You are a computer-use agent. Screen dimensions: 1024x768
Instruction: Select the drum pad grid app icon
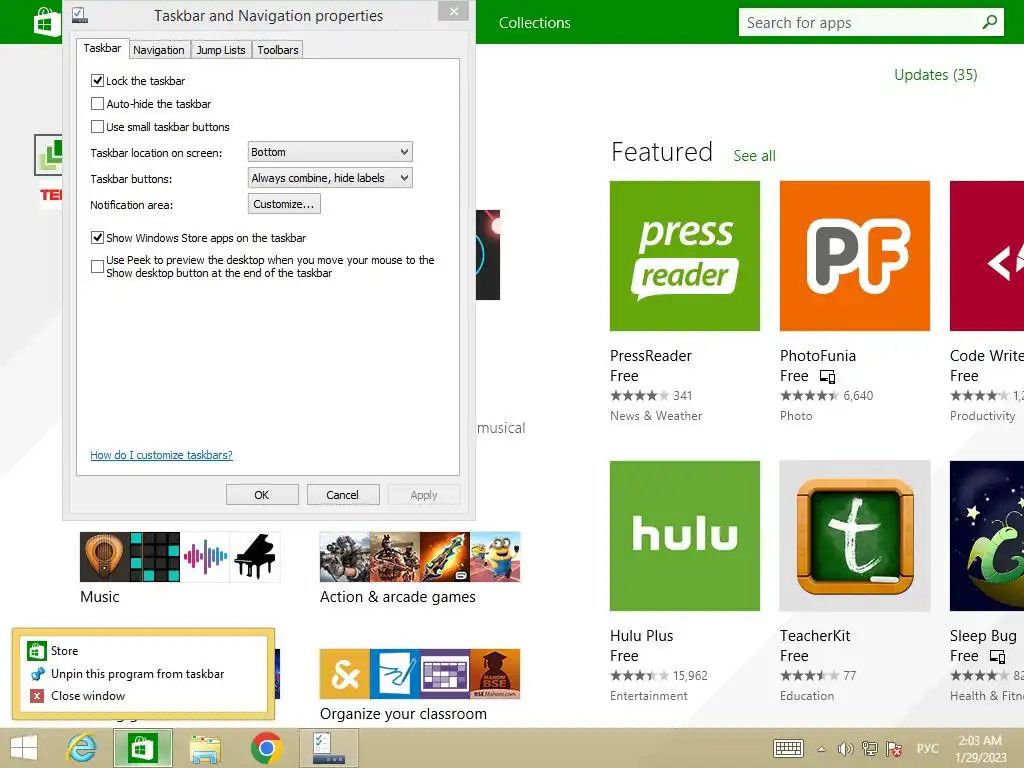coord(155,557)
